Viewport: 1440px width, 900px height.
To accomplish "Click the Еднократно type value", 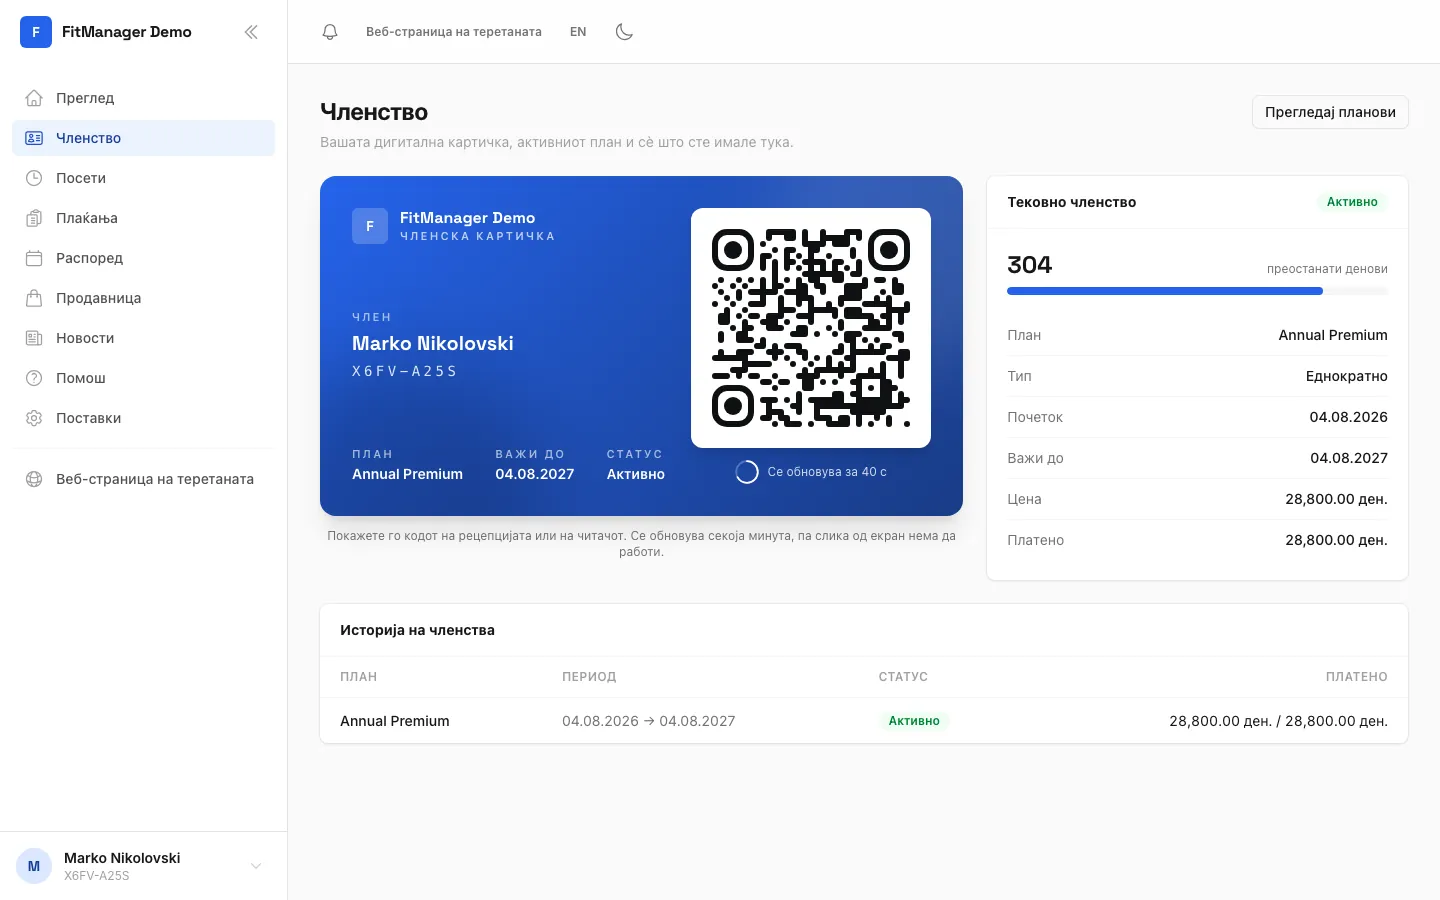I will pyautogui.click(x=1346, y=376).
